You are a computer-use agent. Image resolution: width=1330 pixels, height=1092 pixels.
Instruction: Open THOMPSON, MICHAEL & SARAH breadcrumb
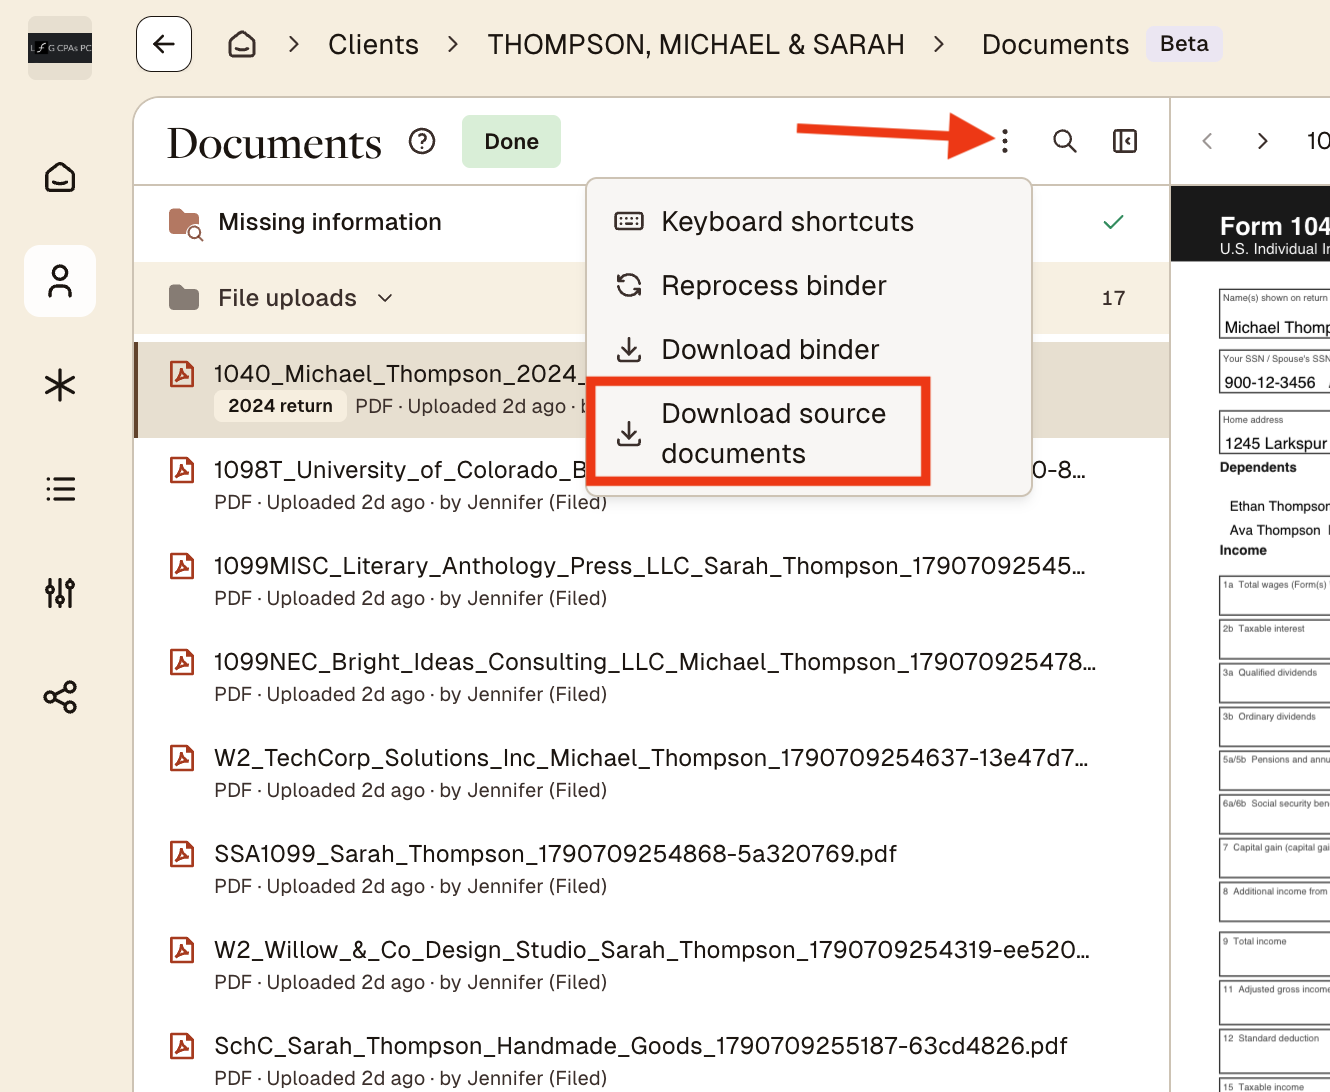click(x=696, y=44)
